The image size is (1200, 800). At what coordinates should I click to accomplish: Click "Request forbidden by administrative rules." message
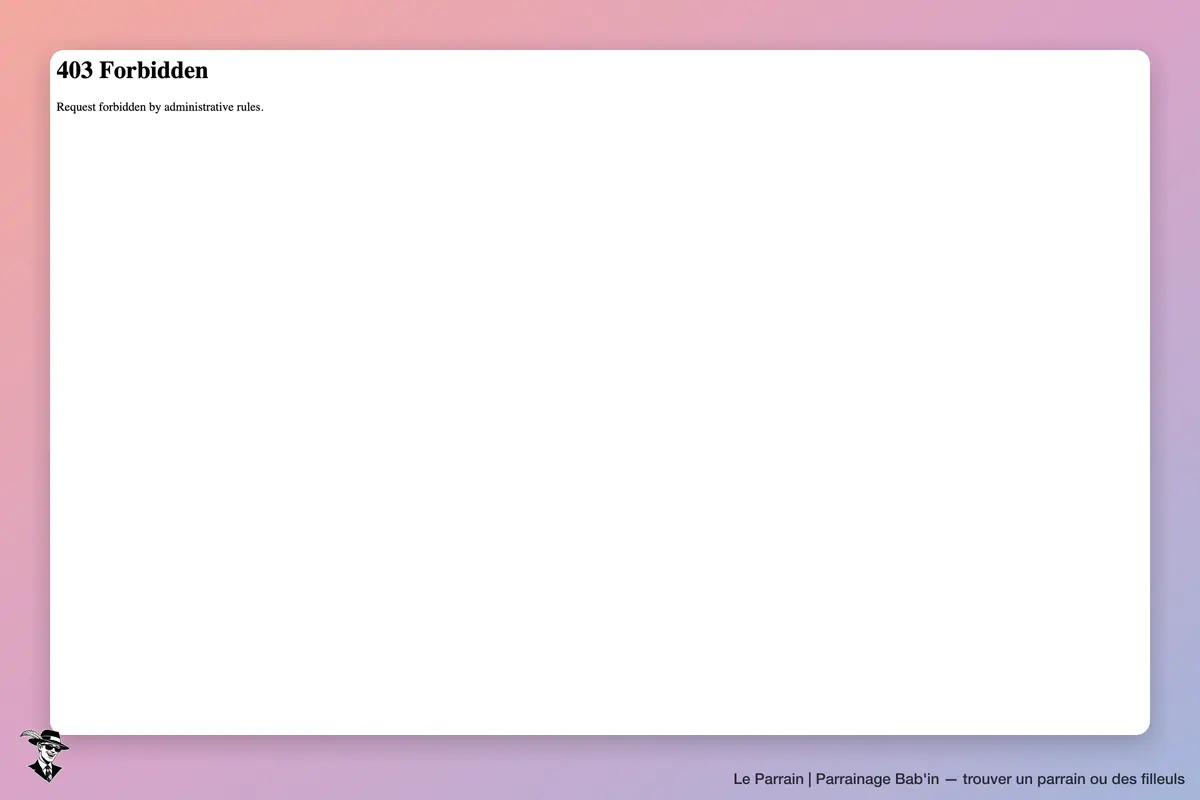160,107
